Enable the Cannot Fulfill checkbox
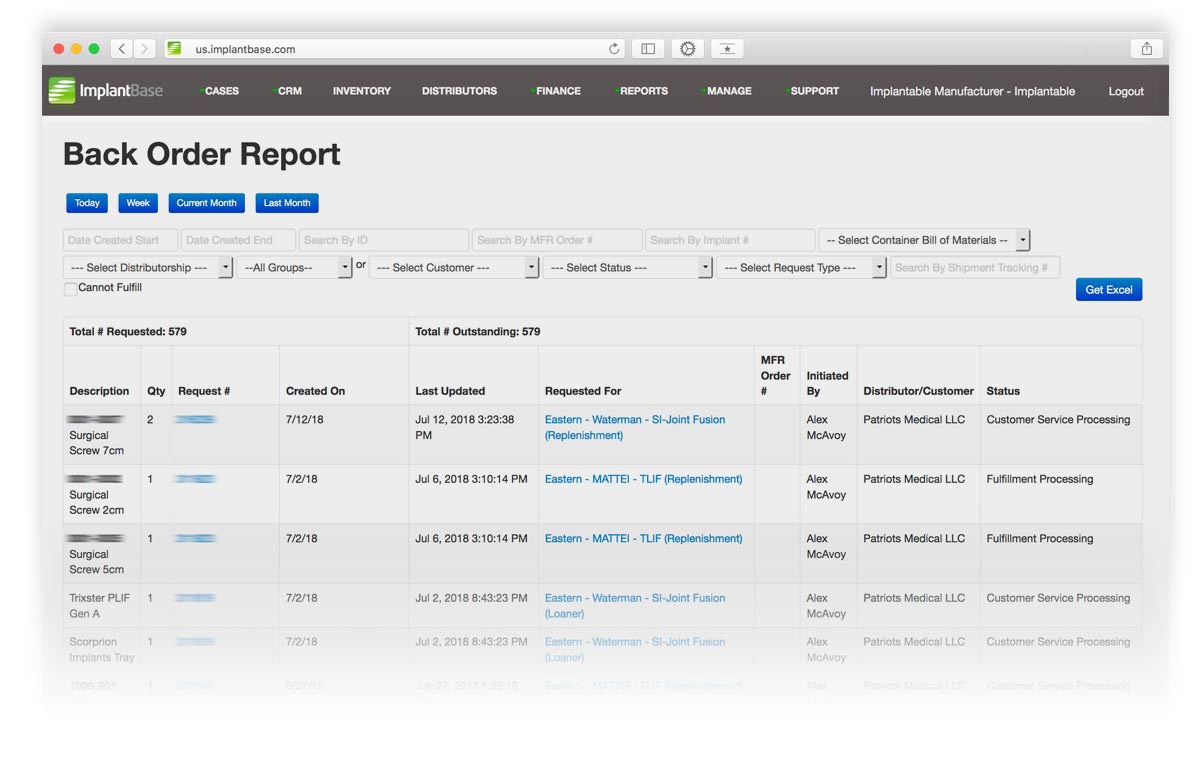1200x784 pixels. 70,289
